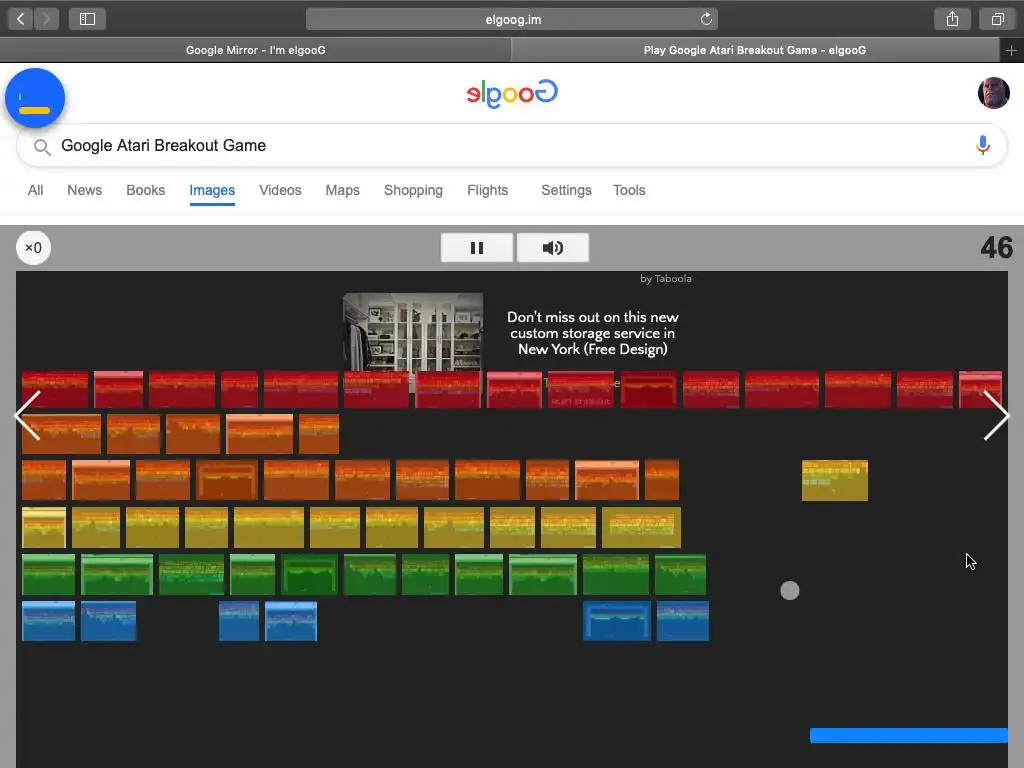1024x768 pixels.
Task: Pause the Breakout game
Action: tap(477, 248)
